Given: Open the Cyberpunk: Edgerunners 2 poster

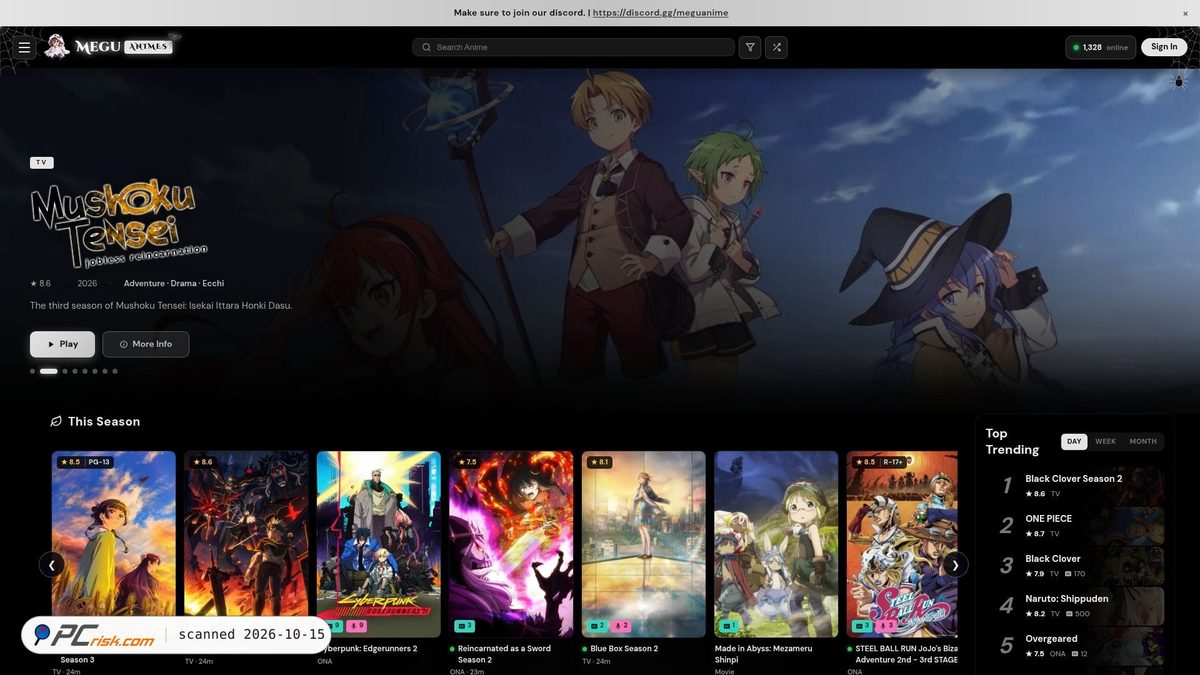Looking at the screenshot, I should point(379,544).
